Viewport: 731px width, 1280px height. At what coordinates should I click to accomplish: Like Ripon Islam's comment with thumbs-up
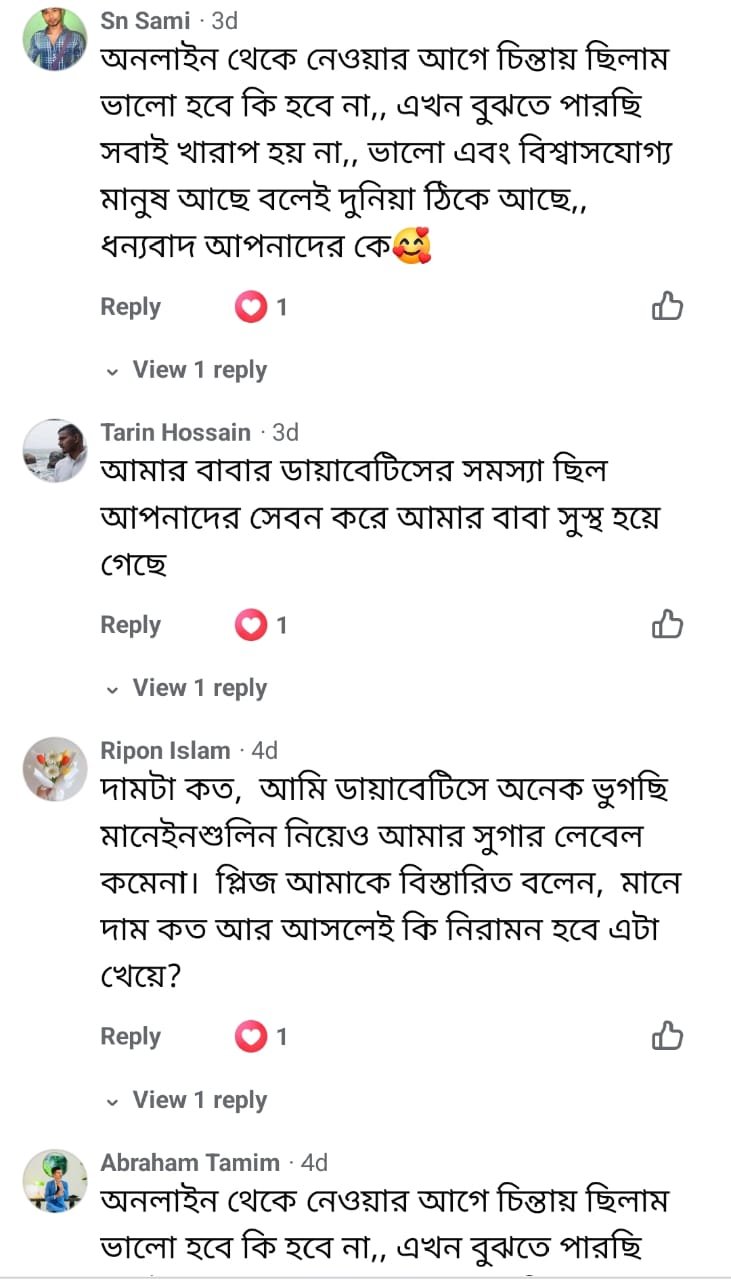667,1036
